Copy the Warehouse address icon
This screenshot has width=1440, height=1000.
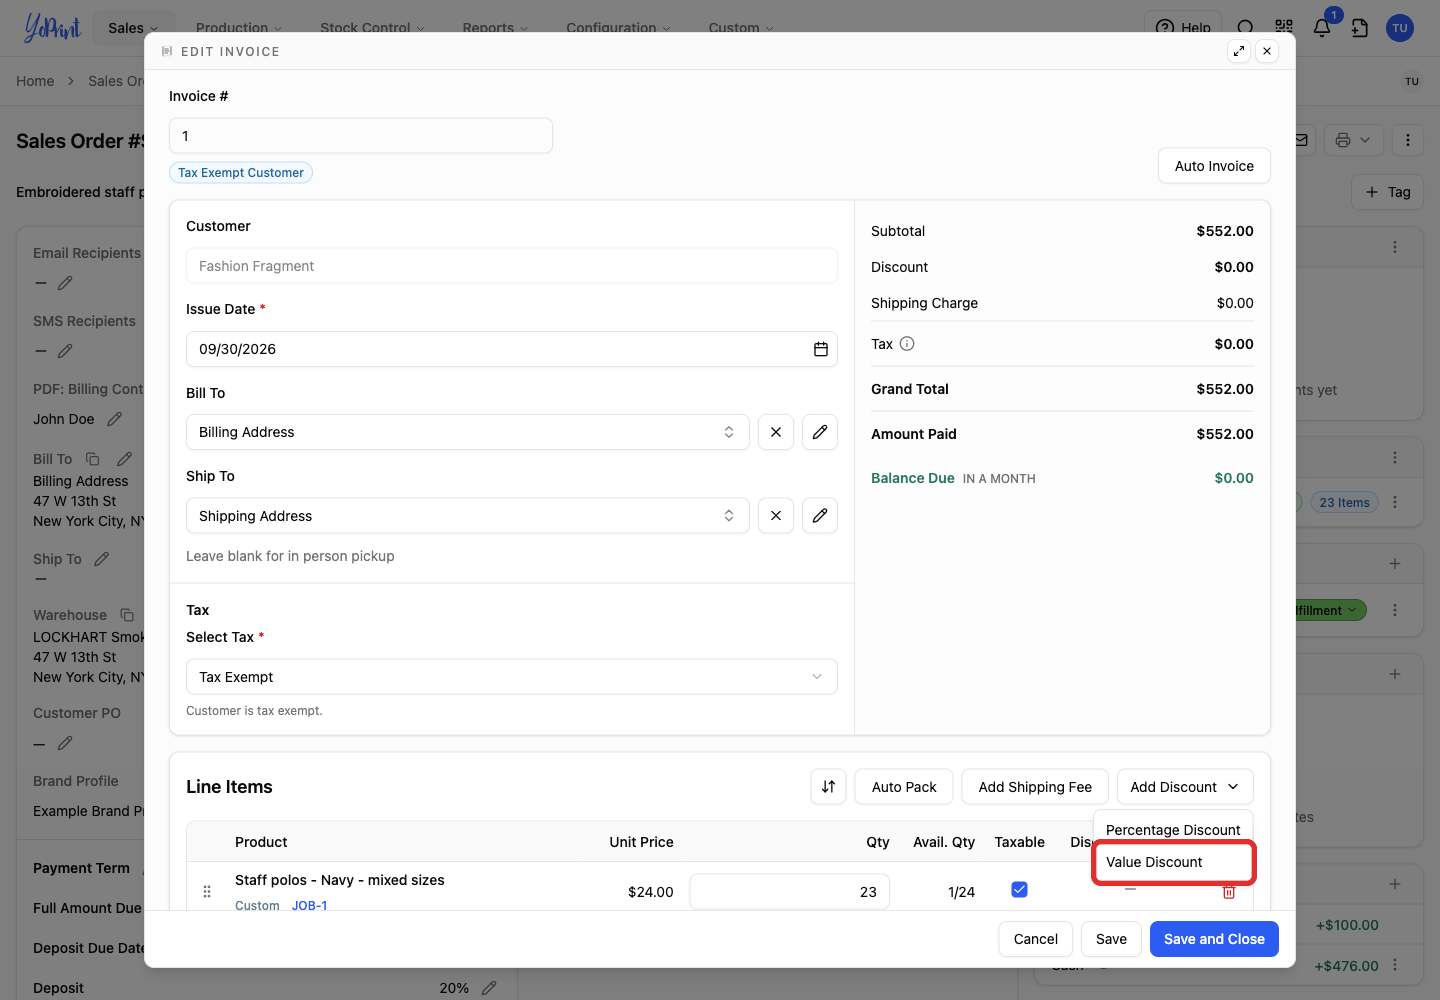127,615
